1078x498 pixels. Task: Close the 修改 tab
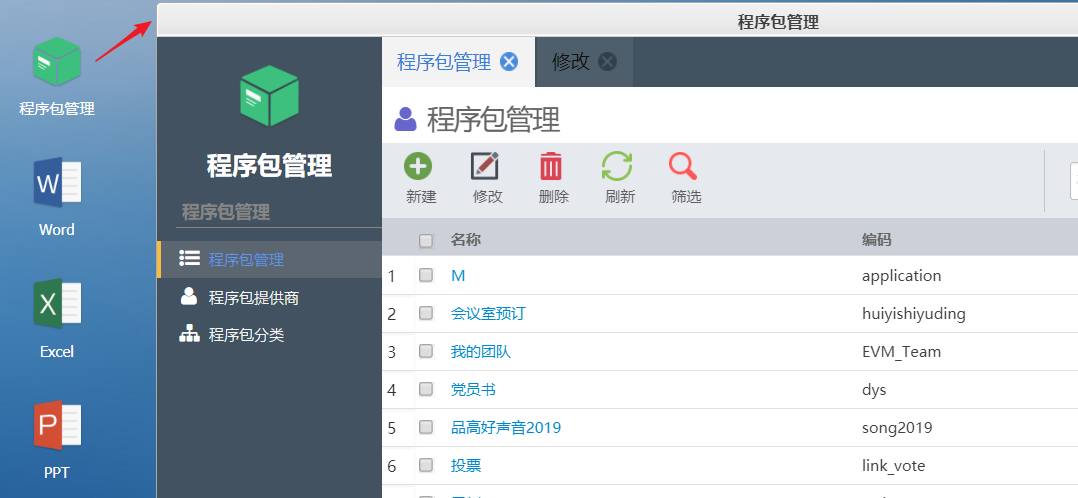pos(608,62)
